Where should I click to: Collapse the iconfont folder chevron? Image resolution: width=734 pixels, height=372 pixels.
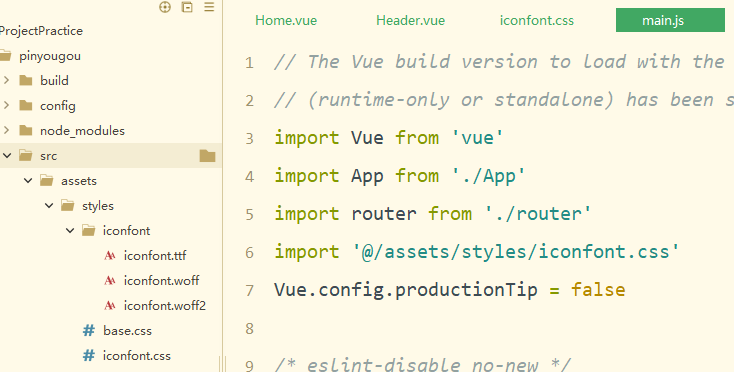(70, 230)
